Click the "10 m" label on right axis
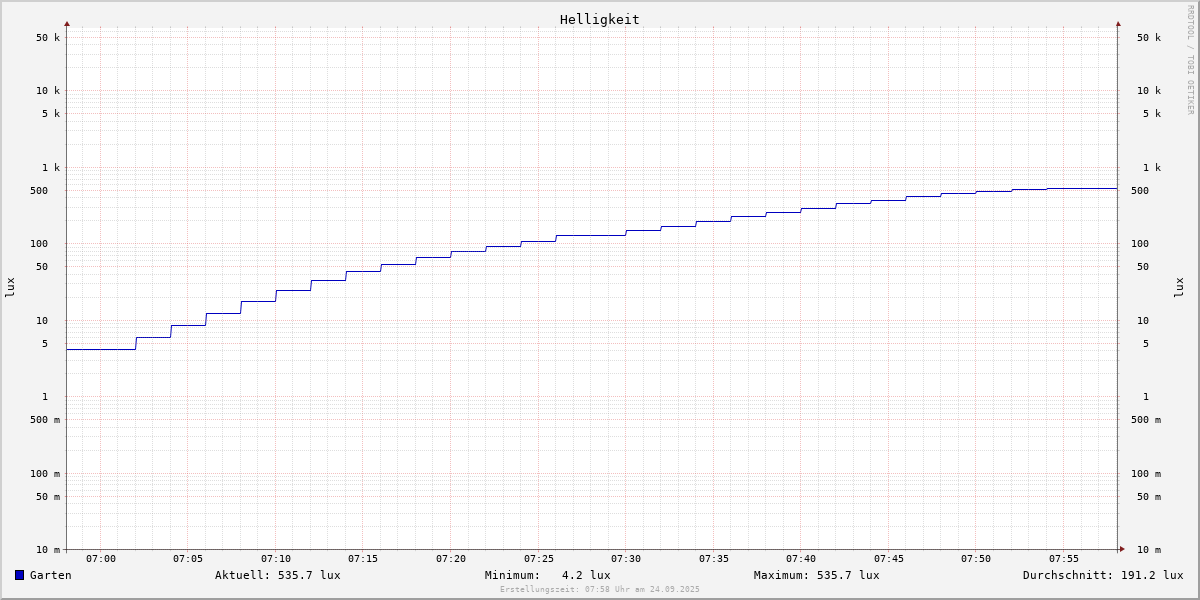This screenshot has height=600, width=1200. (x=1148, y=549)
